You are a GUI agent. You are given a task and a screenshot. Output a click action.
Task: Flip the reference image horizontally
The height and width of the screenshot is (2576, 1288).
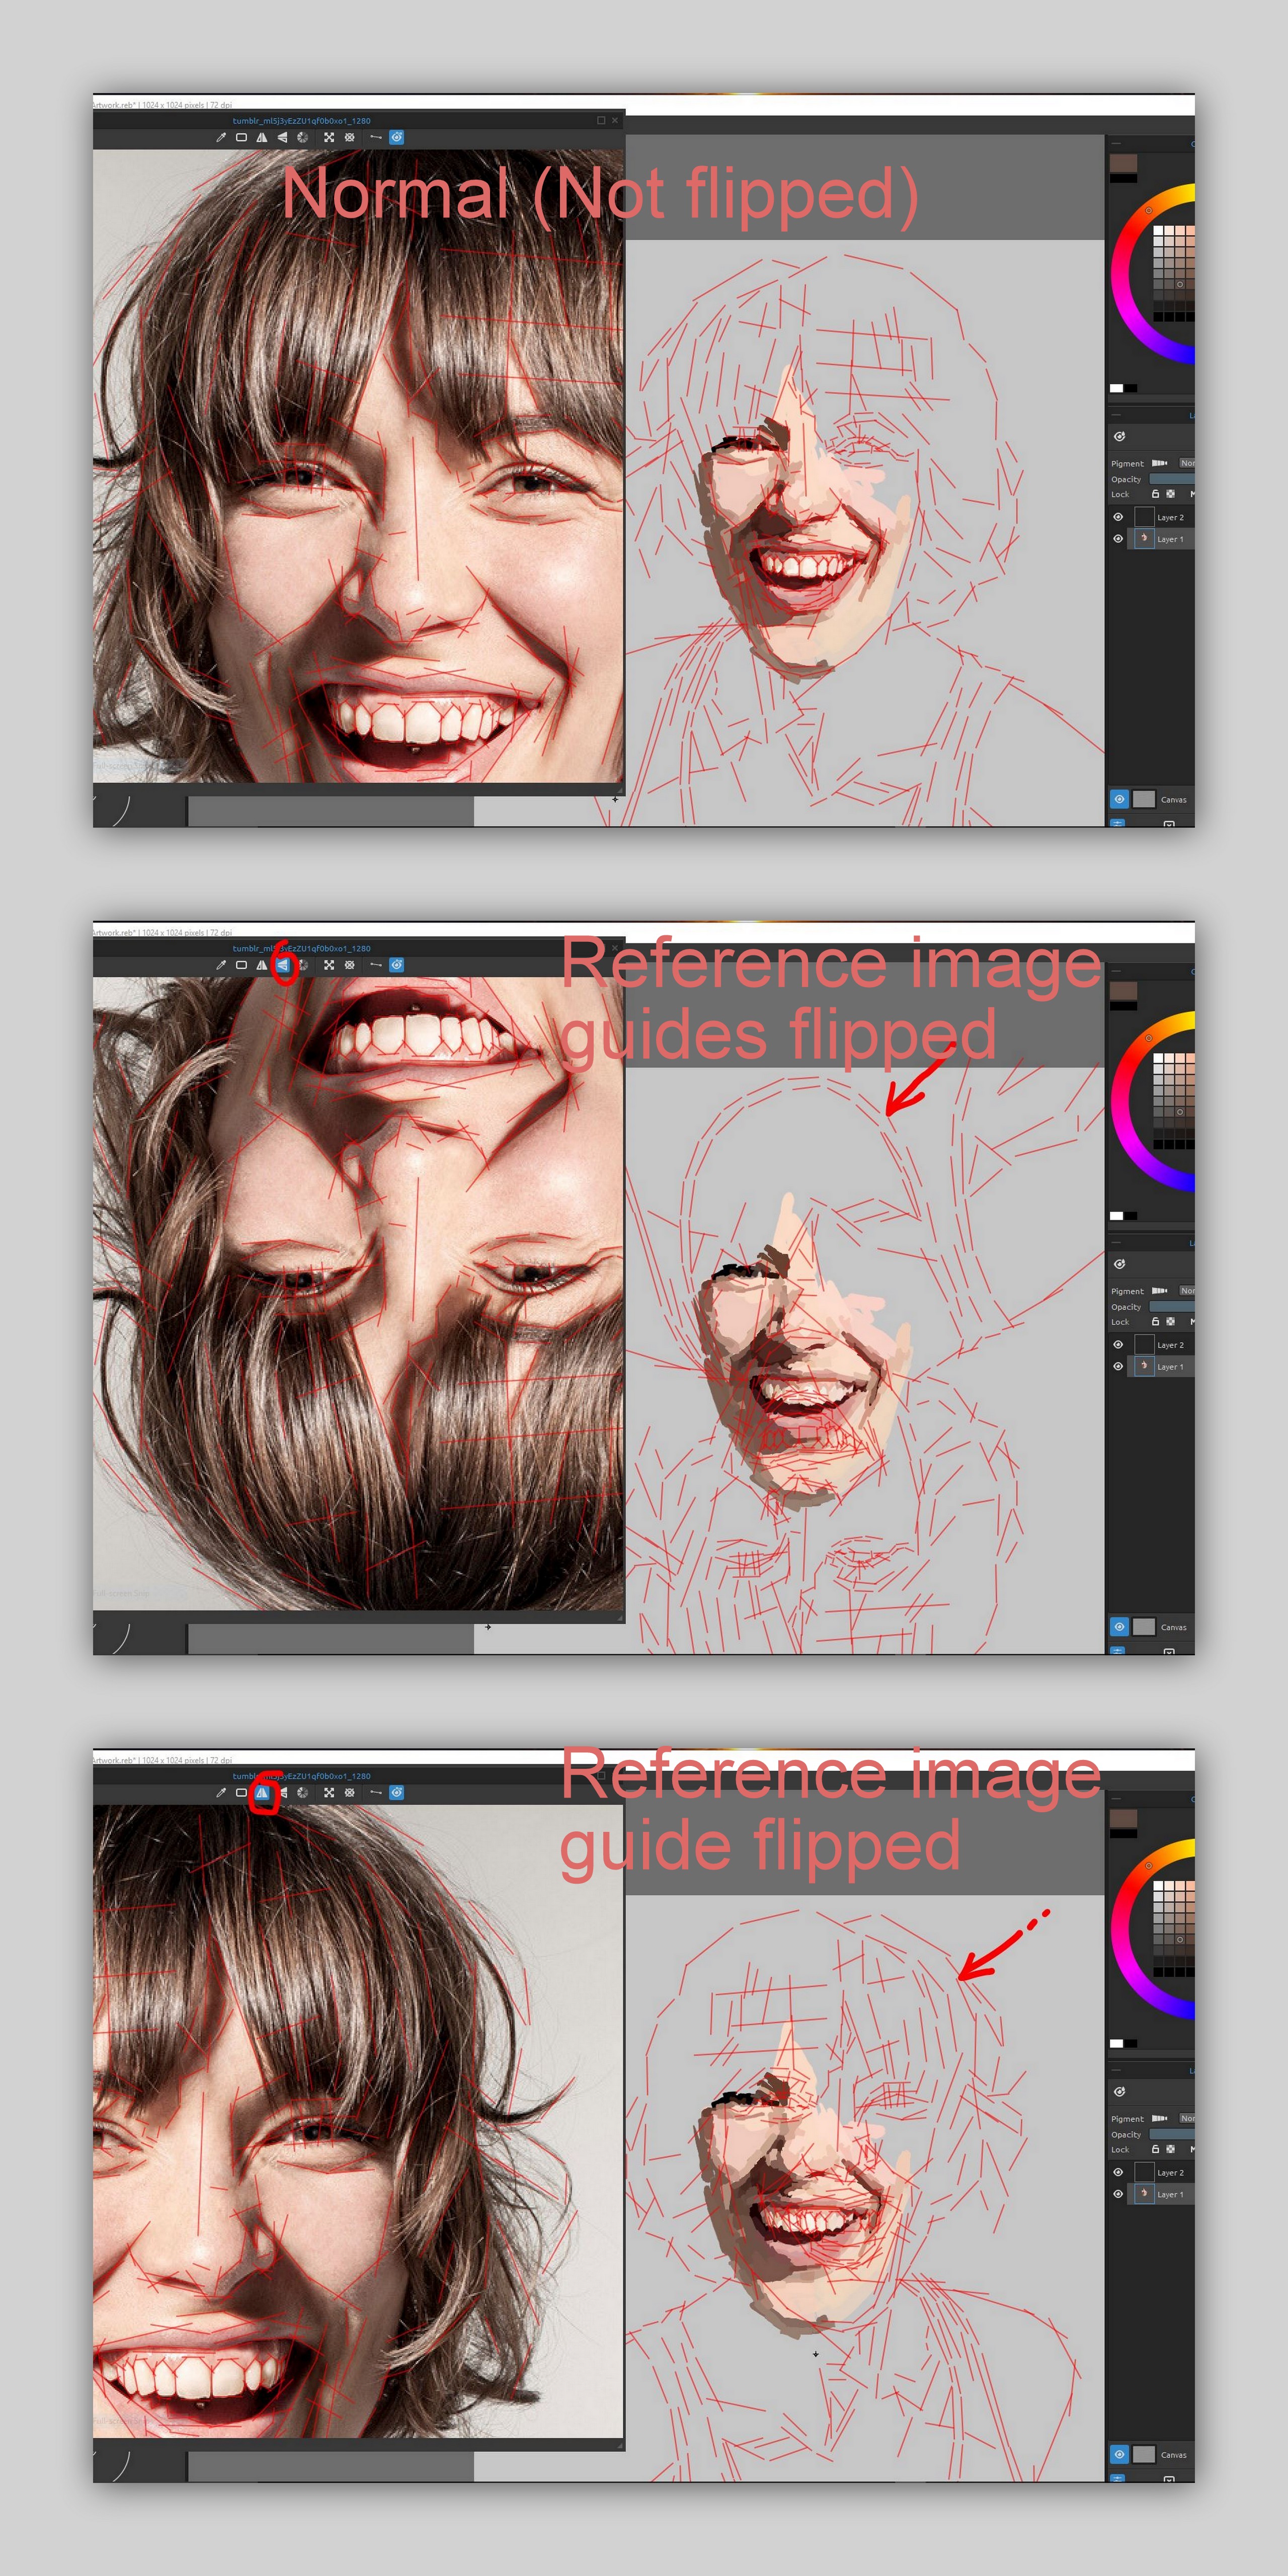pos(263,137)
